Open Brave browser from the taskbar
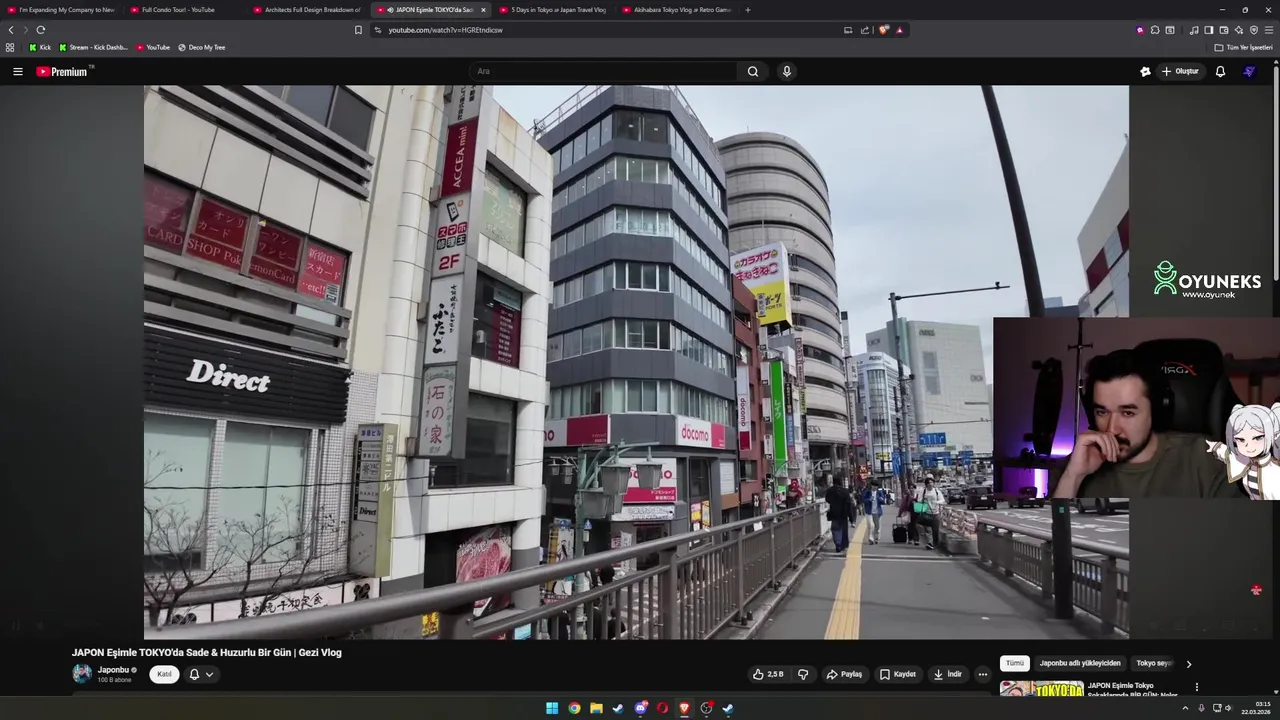Viewport: 1280px width, 720px height. coord(684,708)
